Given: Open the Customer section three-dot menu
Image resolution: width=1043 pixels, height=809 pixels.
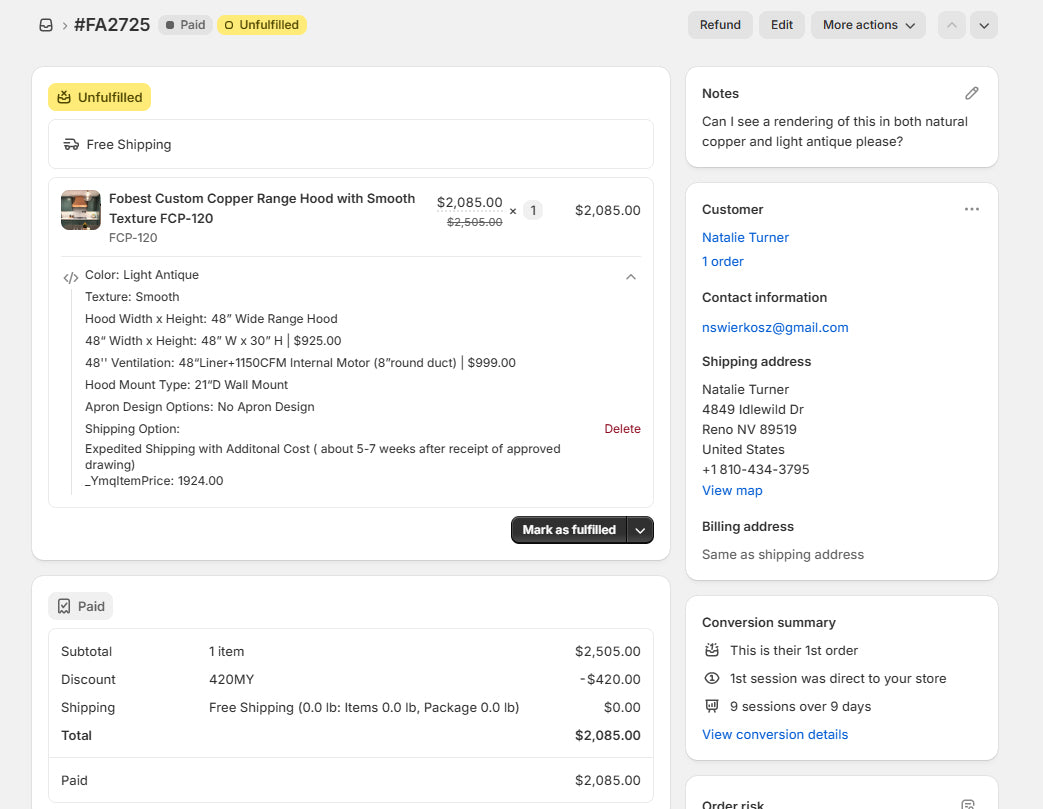Looking at the screenshot, I should pyautogui.click(x=972, y=209).
